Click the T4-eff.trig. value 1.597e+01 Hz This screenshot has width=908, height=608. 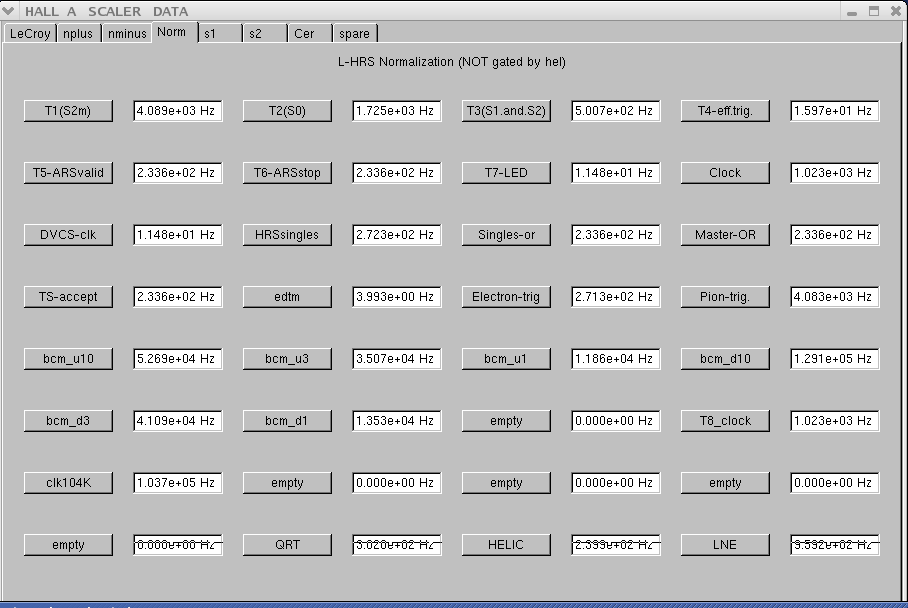coord(834,111)
